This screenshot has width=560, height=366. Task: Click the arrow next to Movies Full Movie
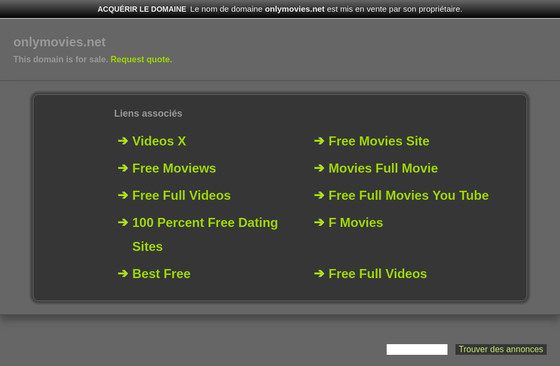[319, 168]
